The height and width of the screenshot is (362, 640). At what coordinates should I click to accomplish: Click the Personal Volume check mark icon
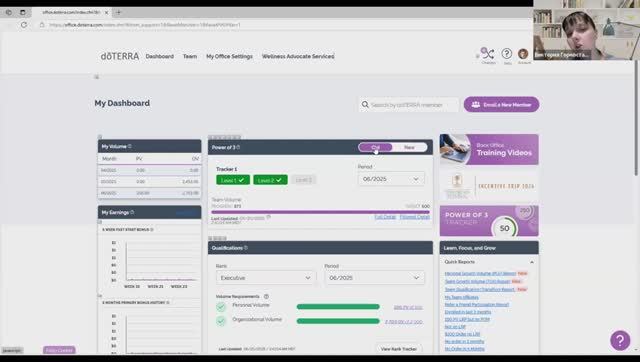pos(221,306)
